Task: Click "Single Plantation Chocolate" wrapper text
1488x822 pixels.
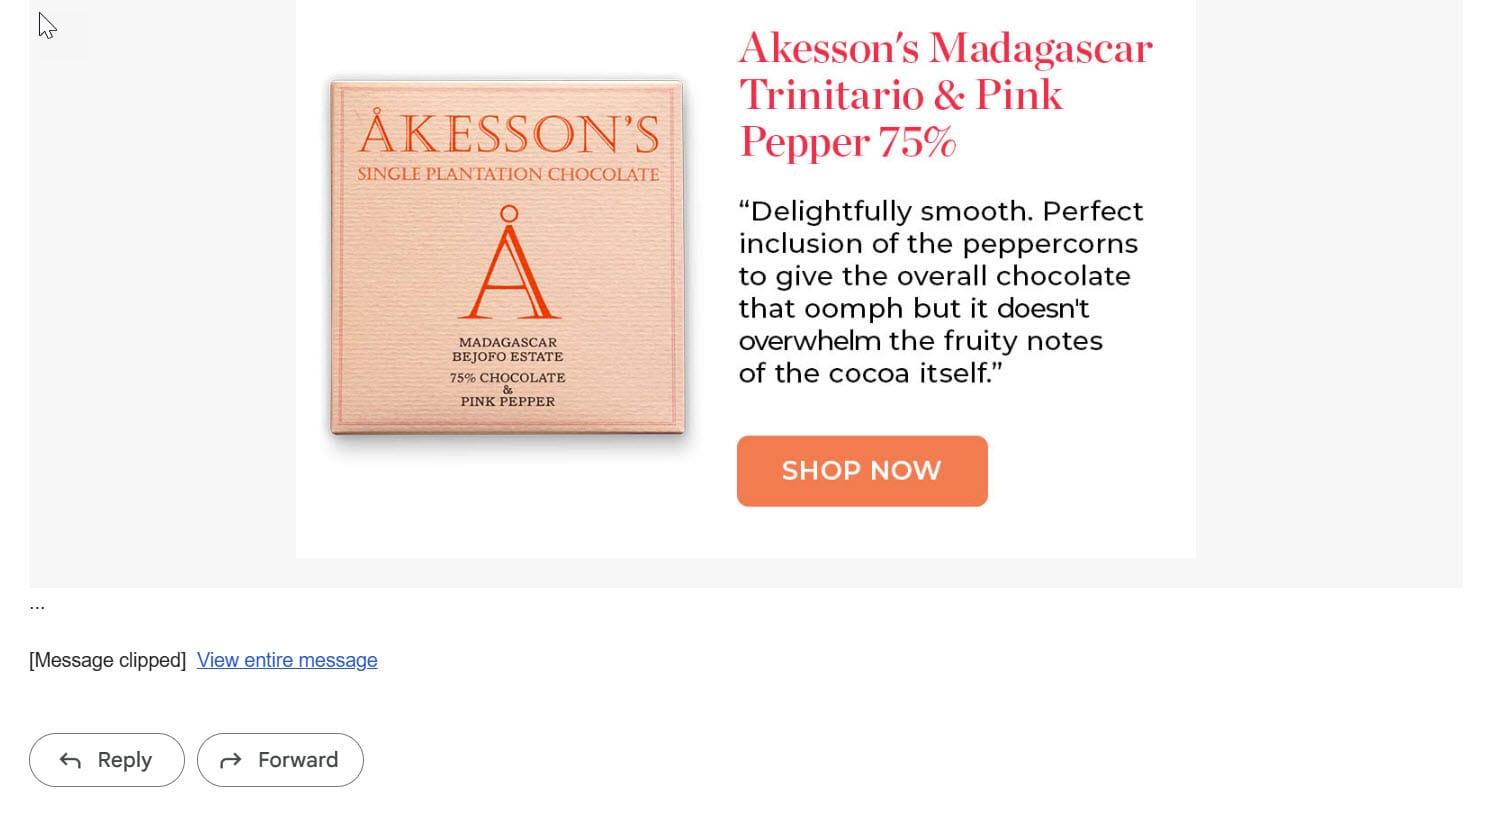Action: (508, 174)
